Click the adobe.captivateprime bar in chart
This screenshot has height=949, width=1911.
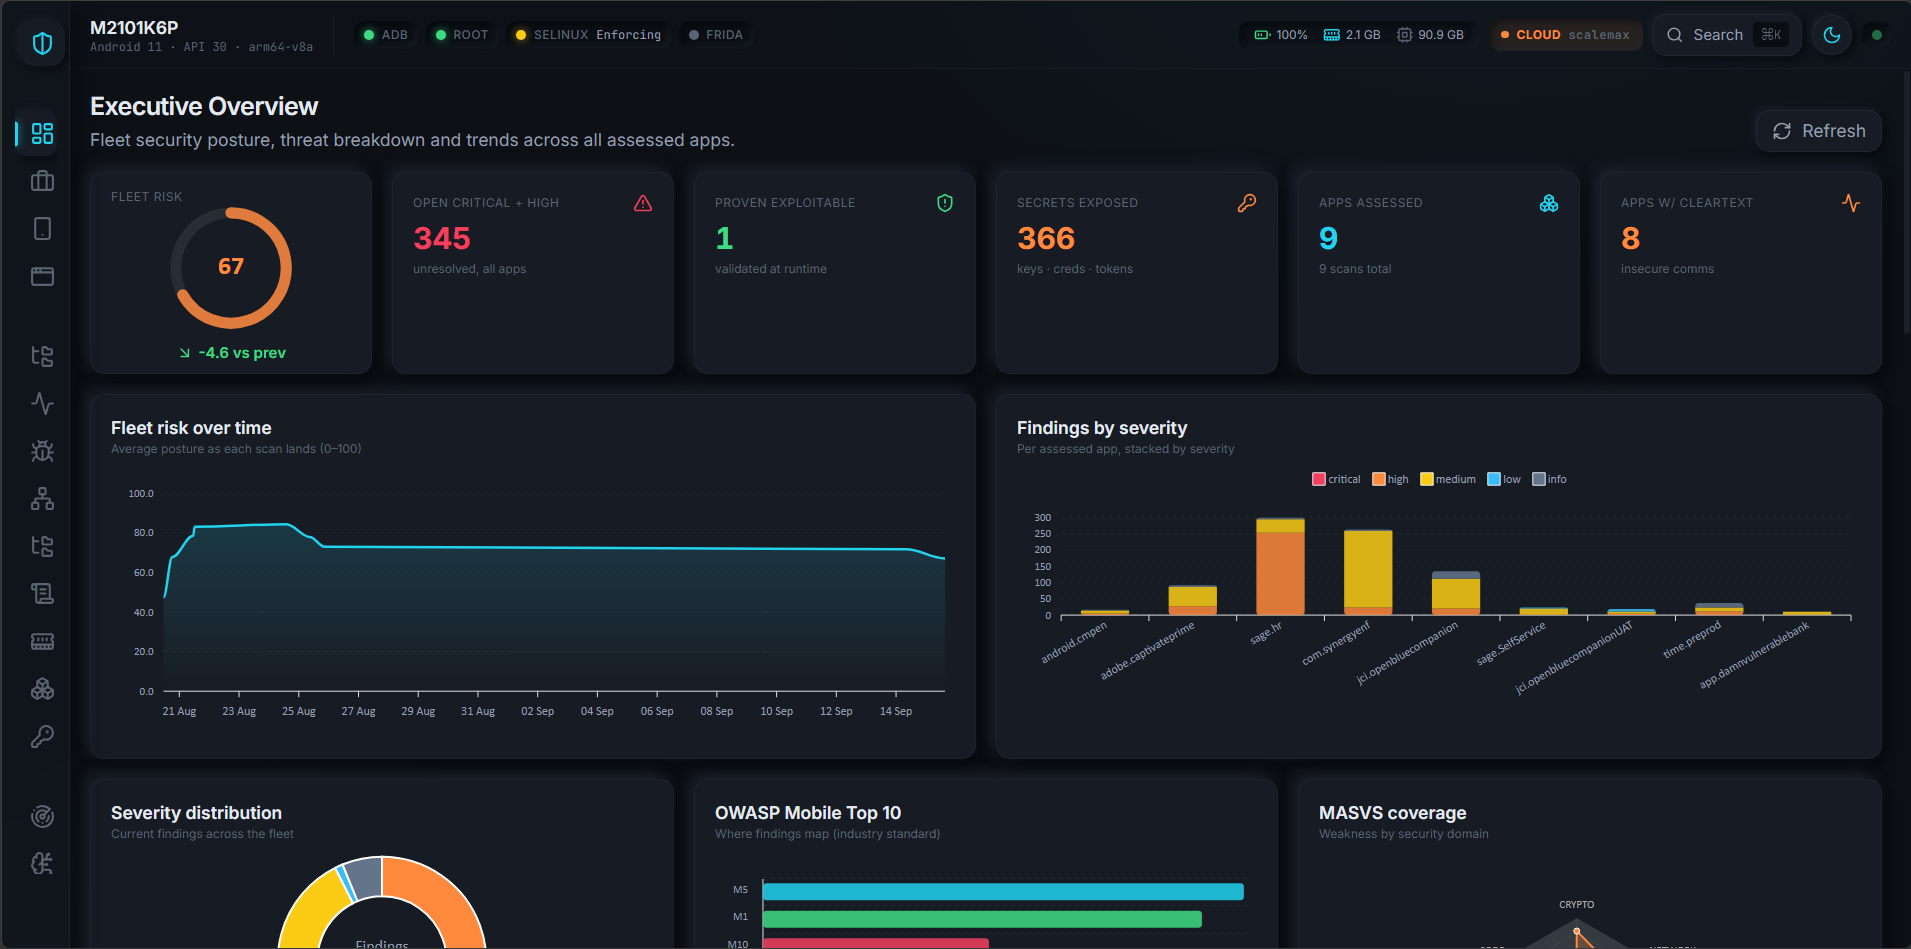(x=1192, y=600)
